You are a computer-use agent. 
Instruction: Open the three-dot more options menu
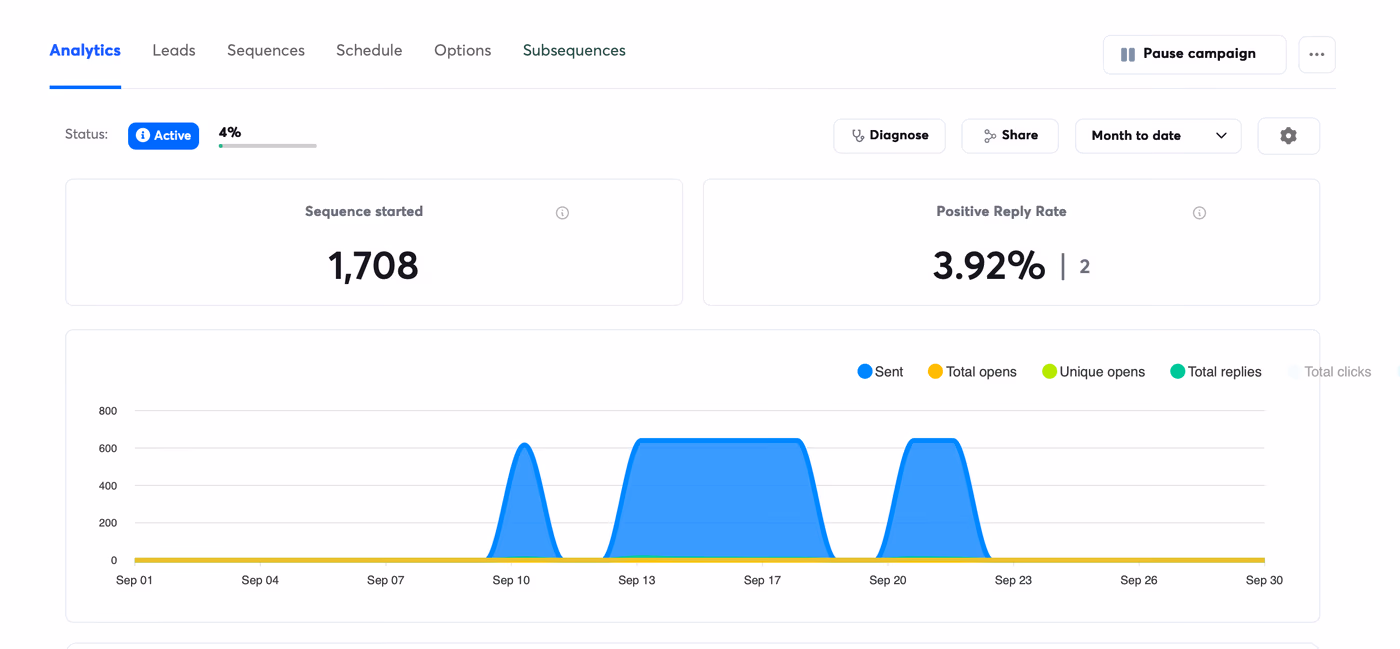(1317, 54)
